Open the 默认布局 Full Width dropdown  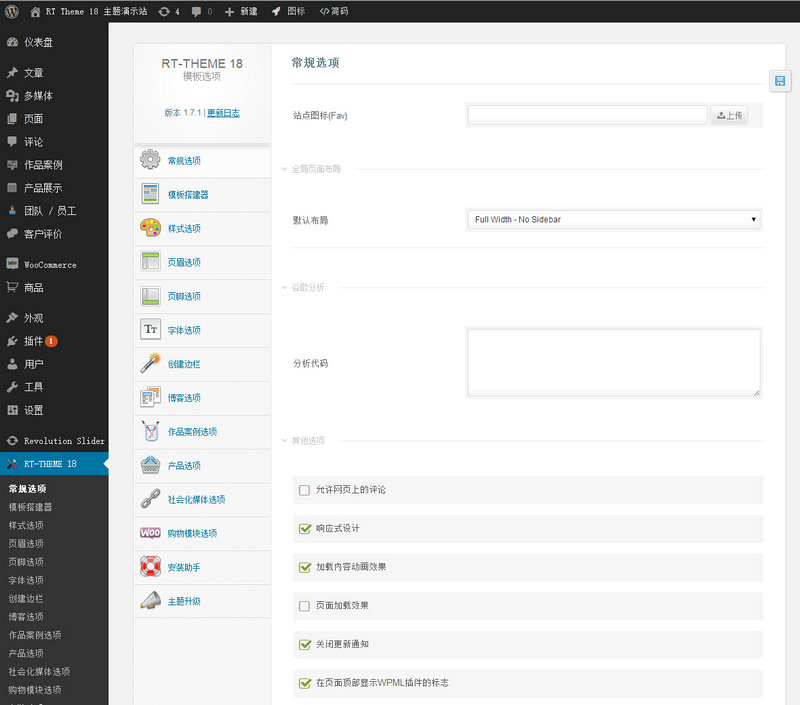(x=614, y=220)
